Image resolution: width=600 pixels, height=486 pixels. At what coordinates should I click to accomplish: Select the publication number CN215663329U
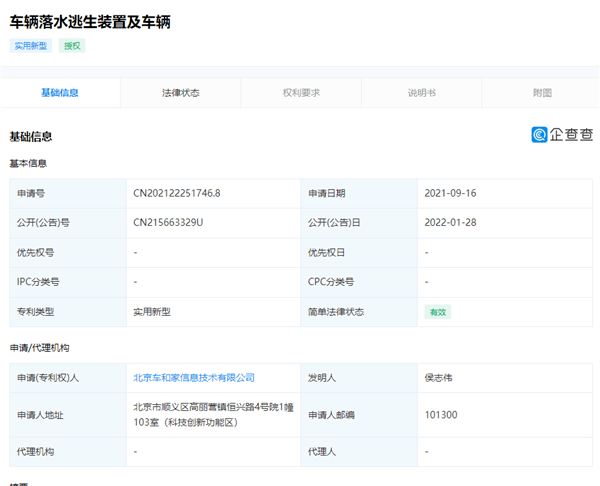168,223
